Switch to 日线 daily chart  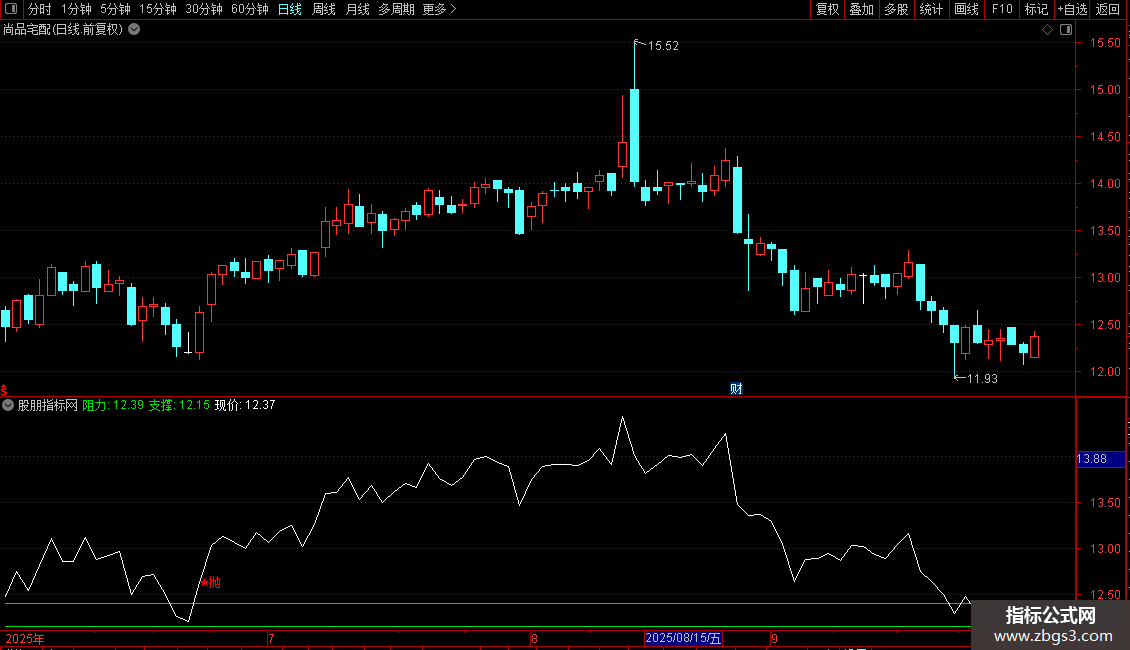click(290, 9)
